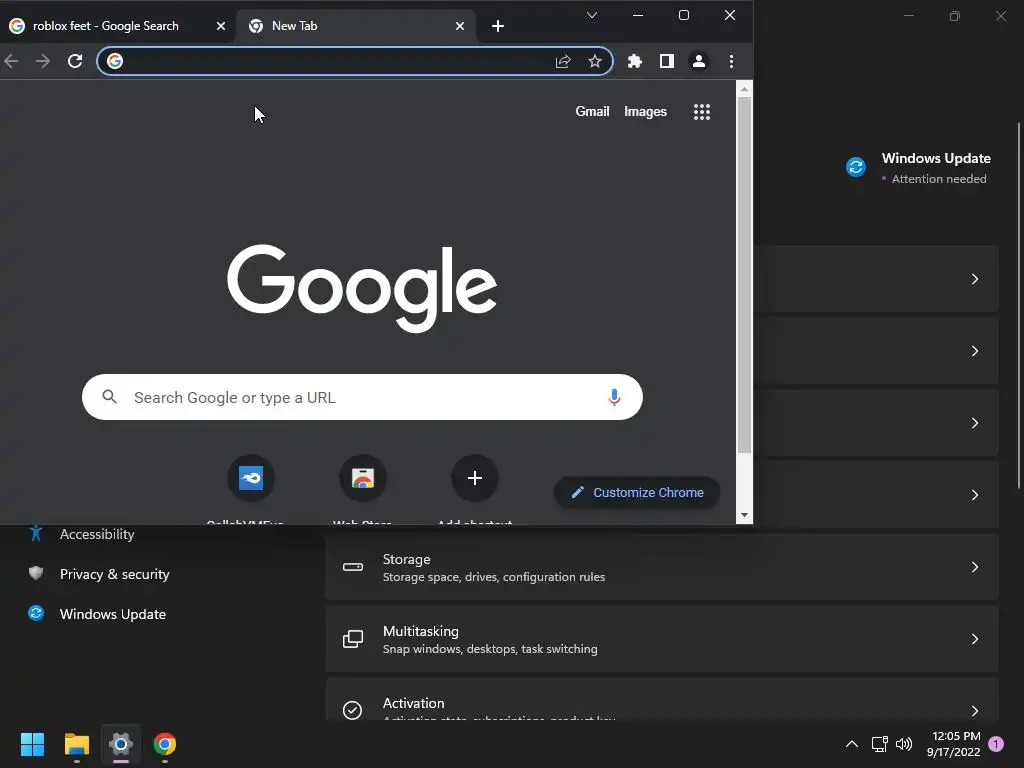
Task: Open the tab search dropdown arrow
Action: point(592,15)
